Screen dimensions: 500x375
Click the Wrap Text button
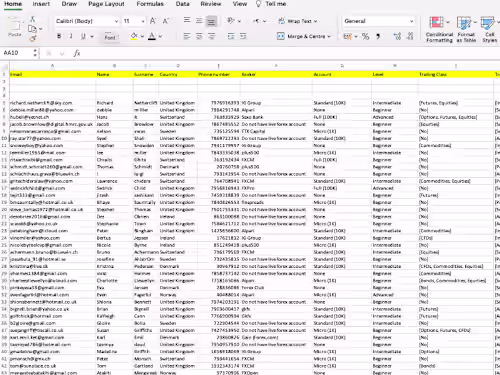(x=297, y=21)
